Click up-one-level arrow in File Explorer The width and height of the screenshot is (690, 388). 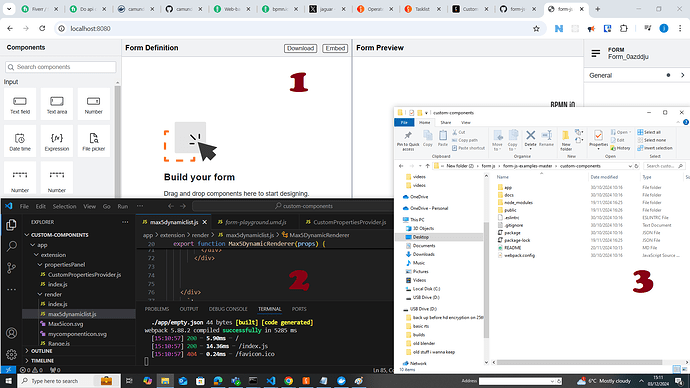[x=427, y=166]
